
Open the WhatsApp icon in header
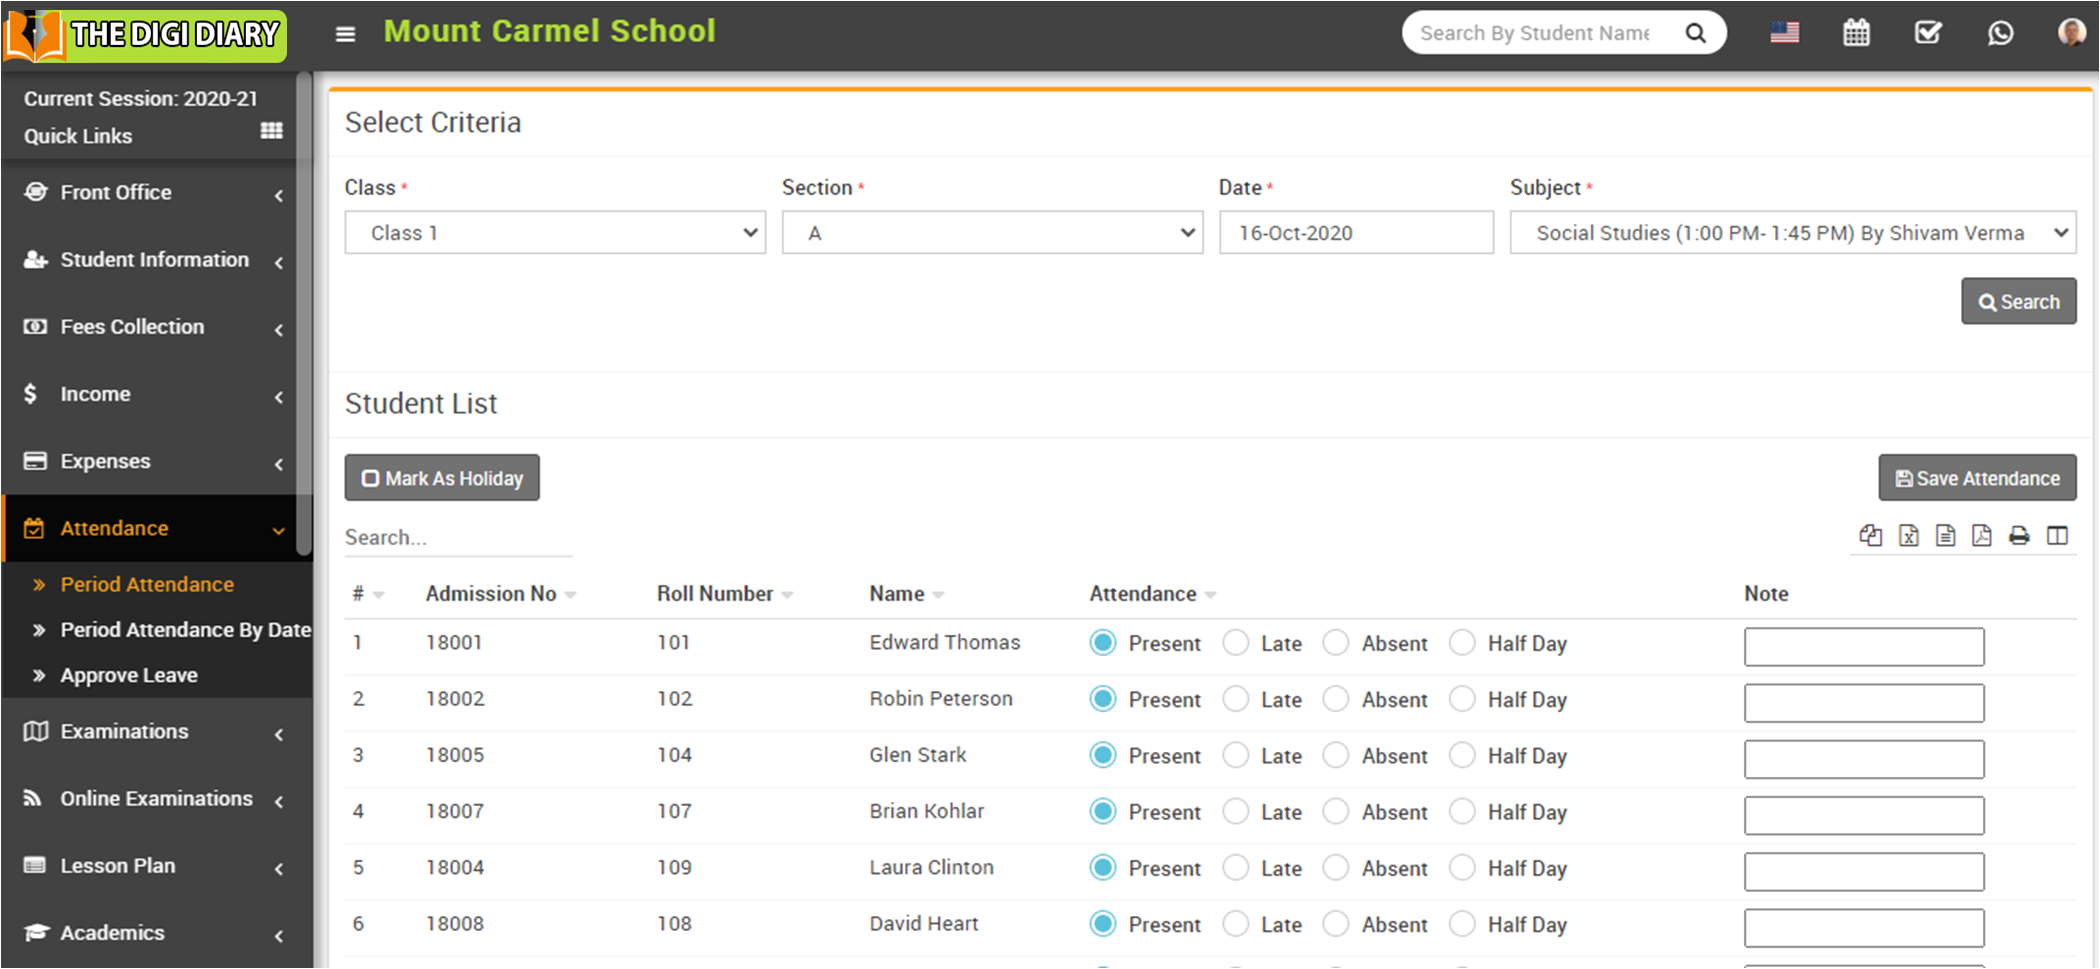[x=2000, y=33]
